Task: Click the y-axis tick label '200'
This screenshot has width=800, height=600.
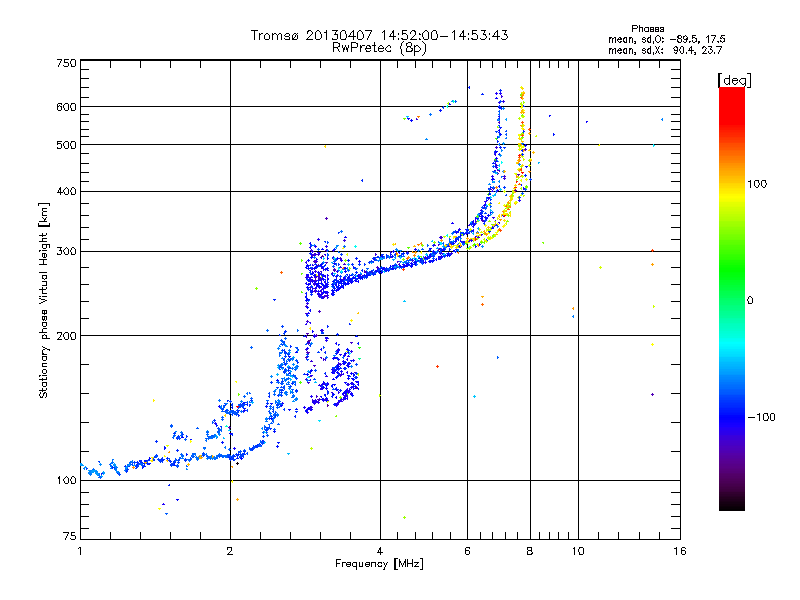Action: (66, 336)
